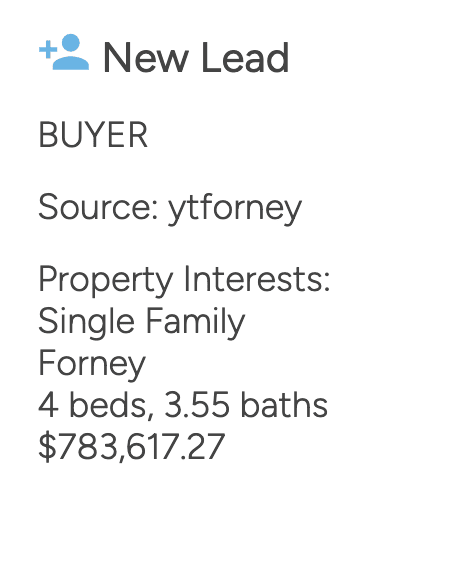
Task: Click the $783,617.27 price
Action: click(131, 446)
